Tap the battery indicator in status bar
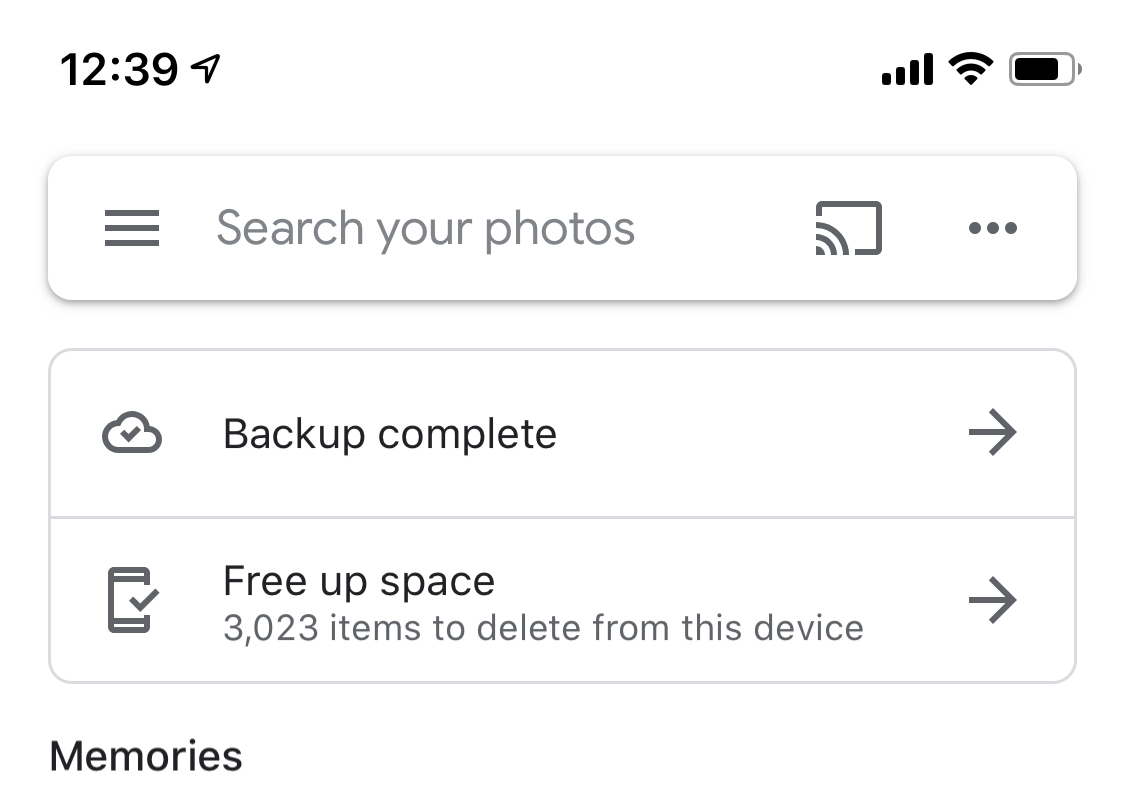Viewport: 1125px width, 801px height. 1045,70
